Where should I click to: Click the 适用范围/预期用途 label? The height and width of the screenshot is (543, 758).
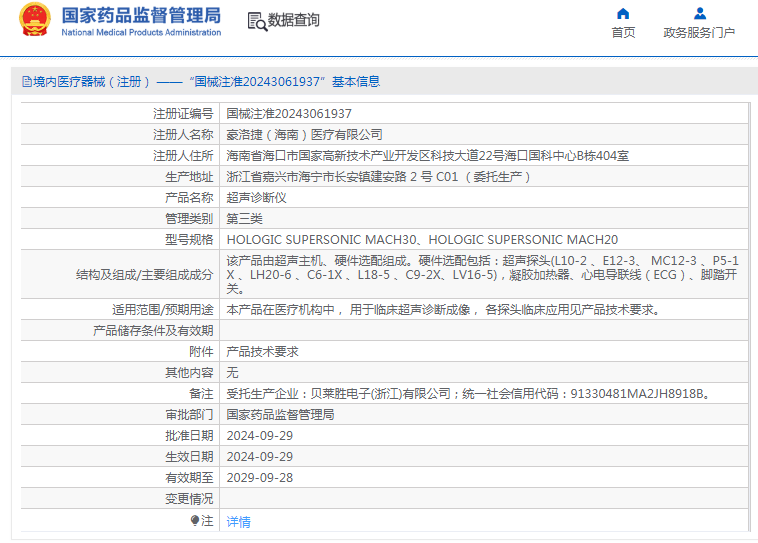click(162, 309)
